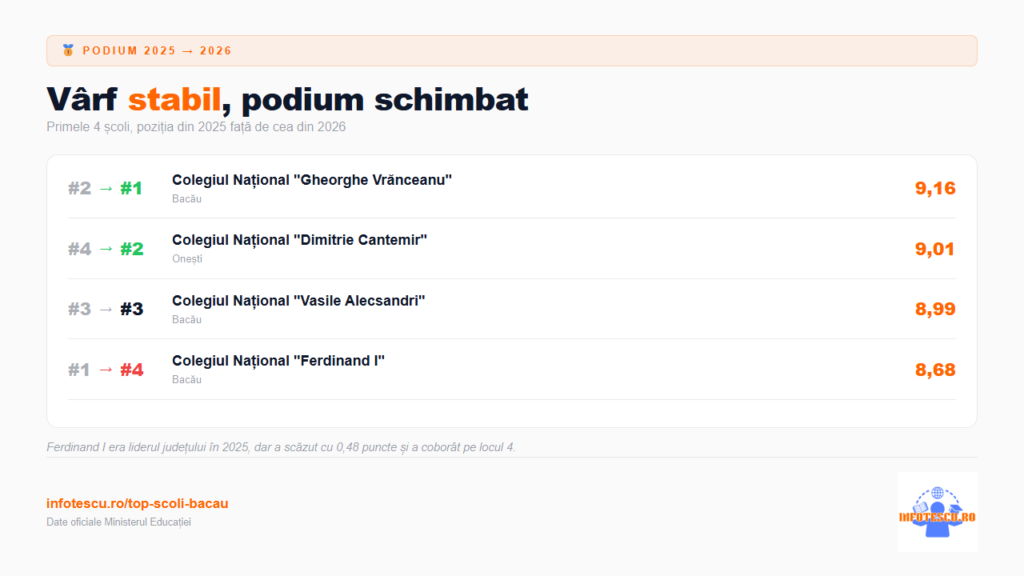Click the green arrow in the Dimitrie Cantemir row

[x=106, y=249]
